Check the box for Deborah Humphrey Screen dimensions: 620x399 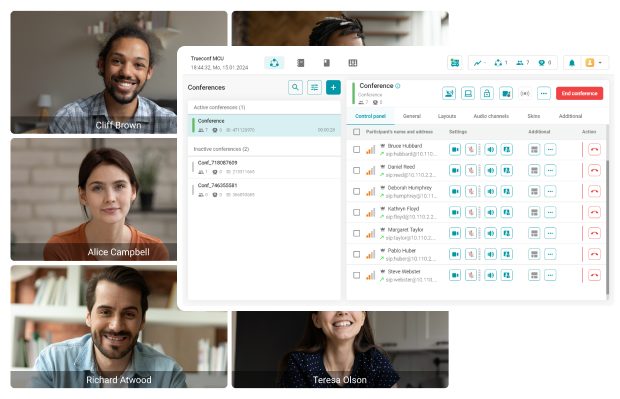(x=356, y=191)
